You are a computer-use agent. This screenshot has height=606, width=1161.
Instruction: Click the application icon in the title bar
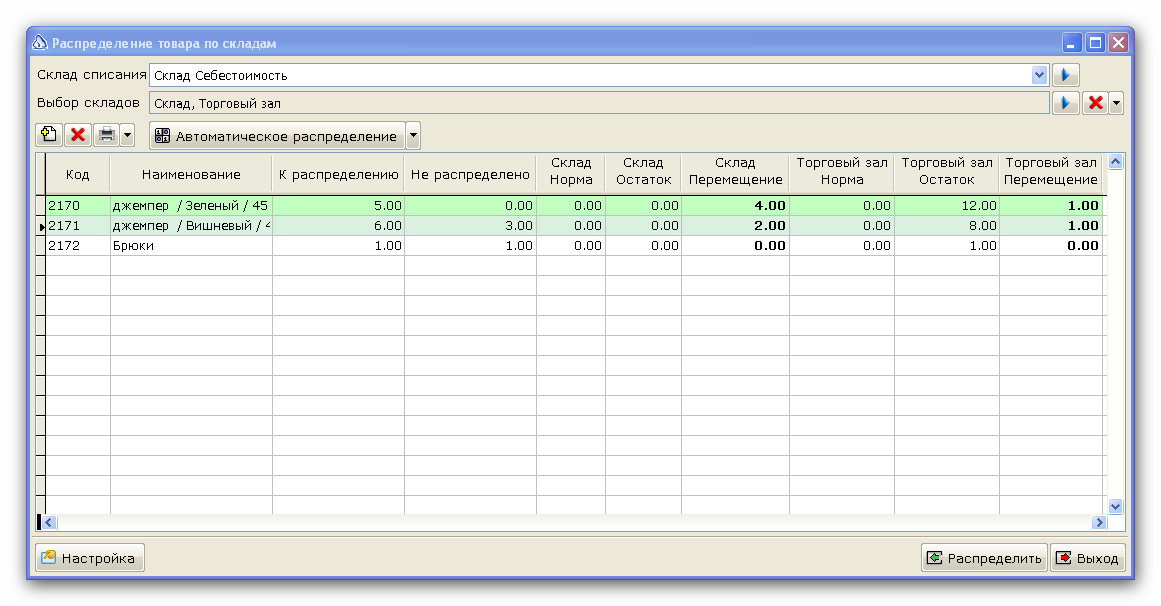40,42
